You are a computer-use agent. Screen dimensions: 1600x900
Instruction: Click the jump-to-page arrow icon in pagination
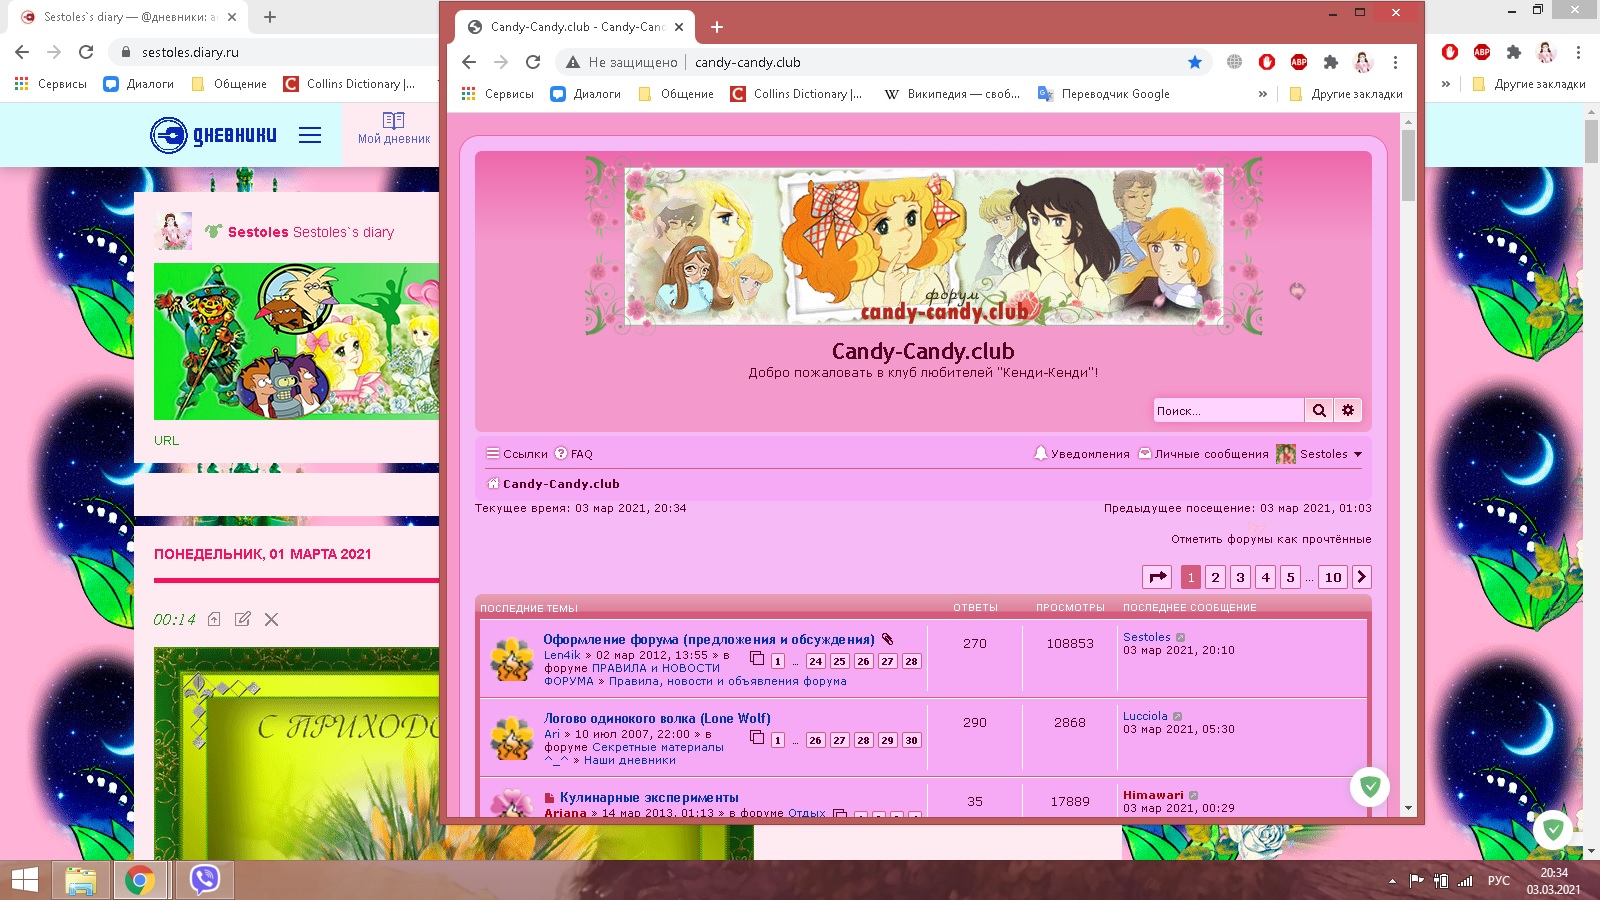pos(1157,577)
